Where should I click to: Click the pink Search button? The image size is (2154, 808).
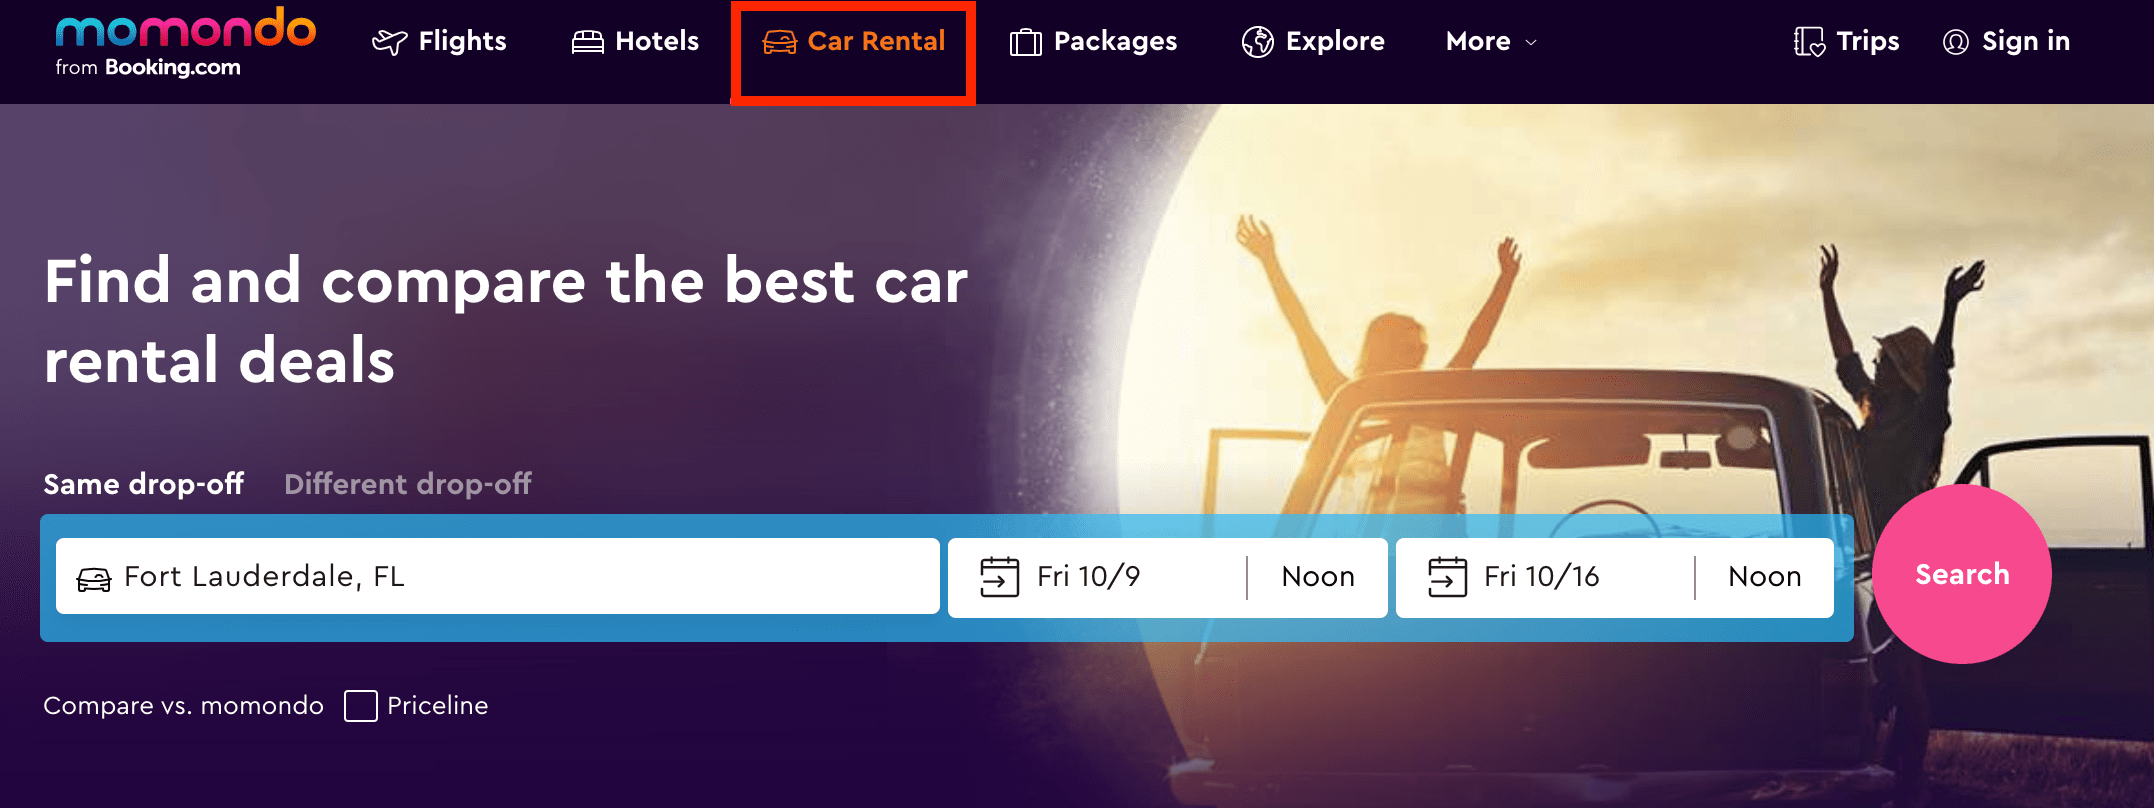point(1962,574)
